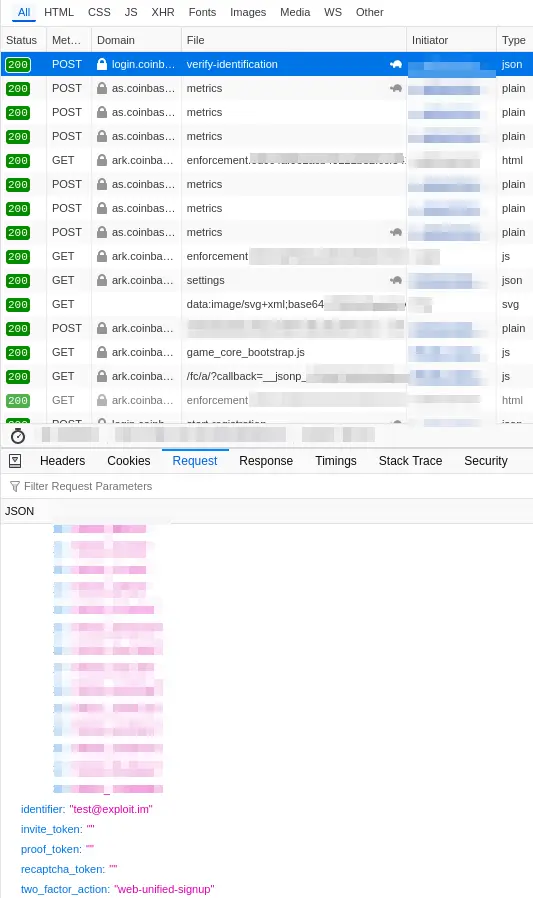Viewport: 533px width, 898px height.
Task: Click the invite_token parameter
Action: pos(58,829)
